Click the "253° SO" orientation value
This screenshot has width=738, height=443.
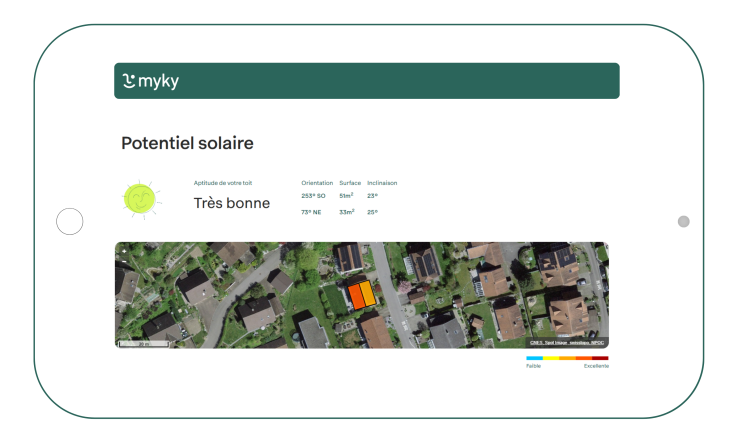tap(313, 195)
